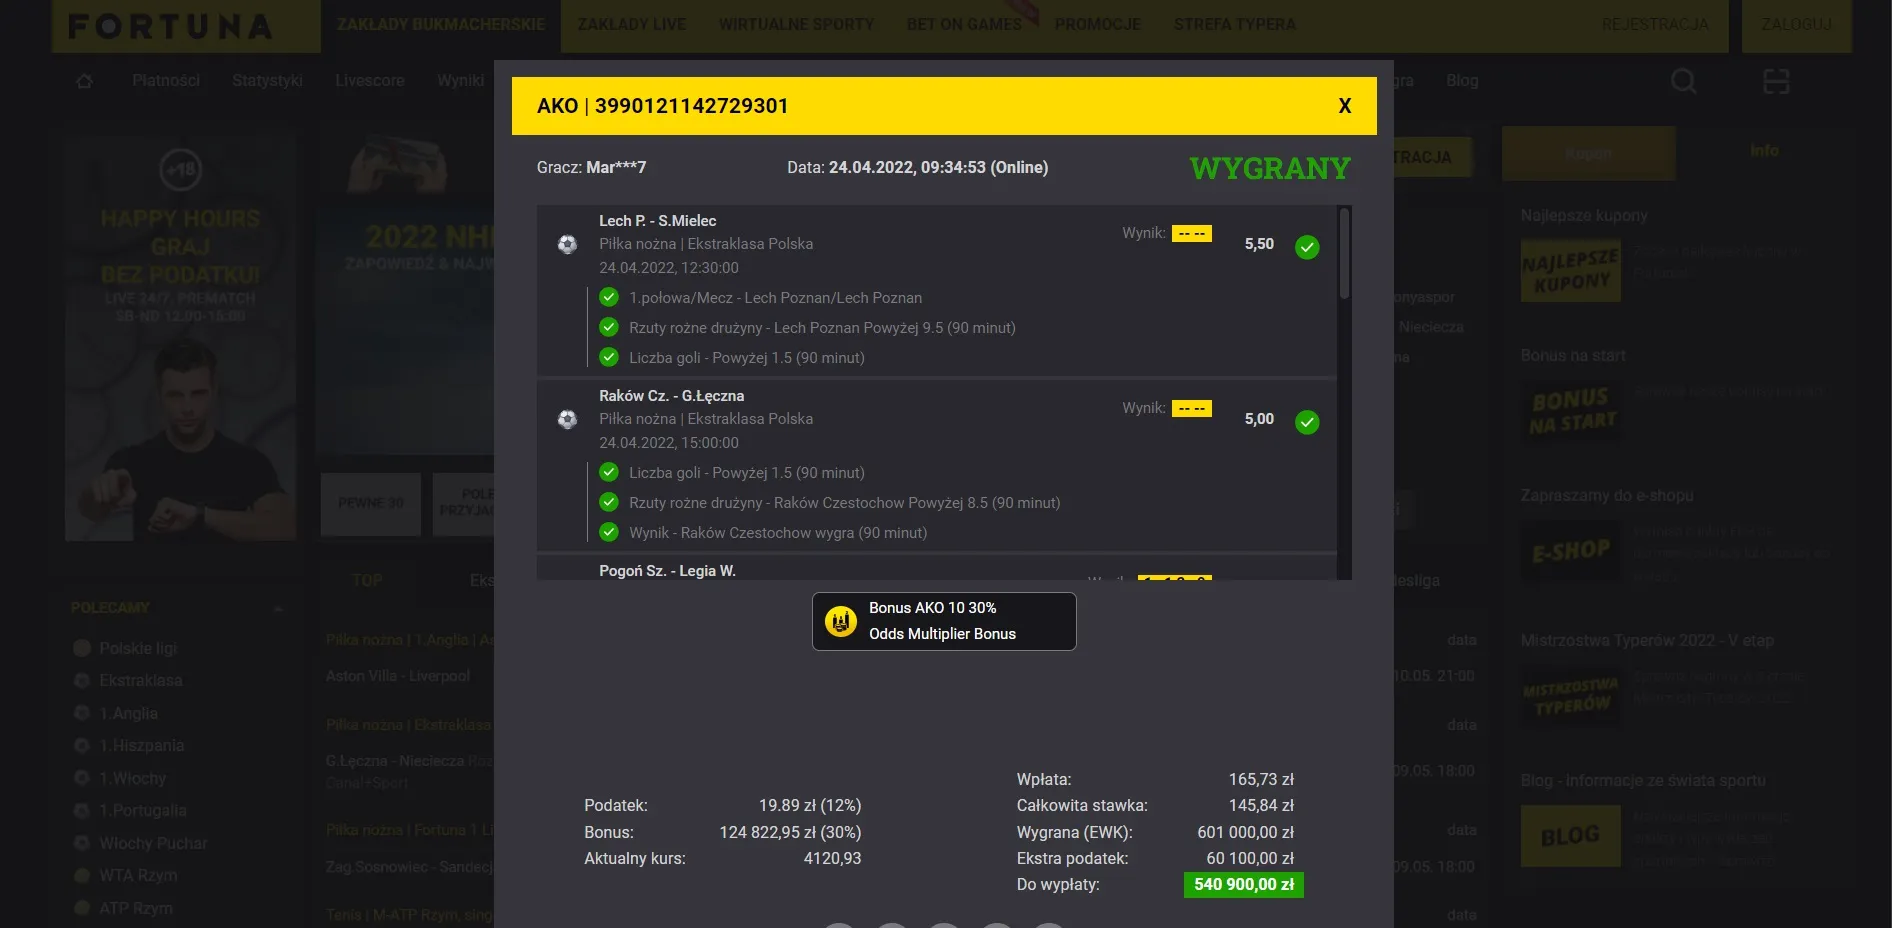The image size is (1892, 928).
Task: Select 1.Anglia in sidebar
Action: pos(128,713)
